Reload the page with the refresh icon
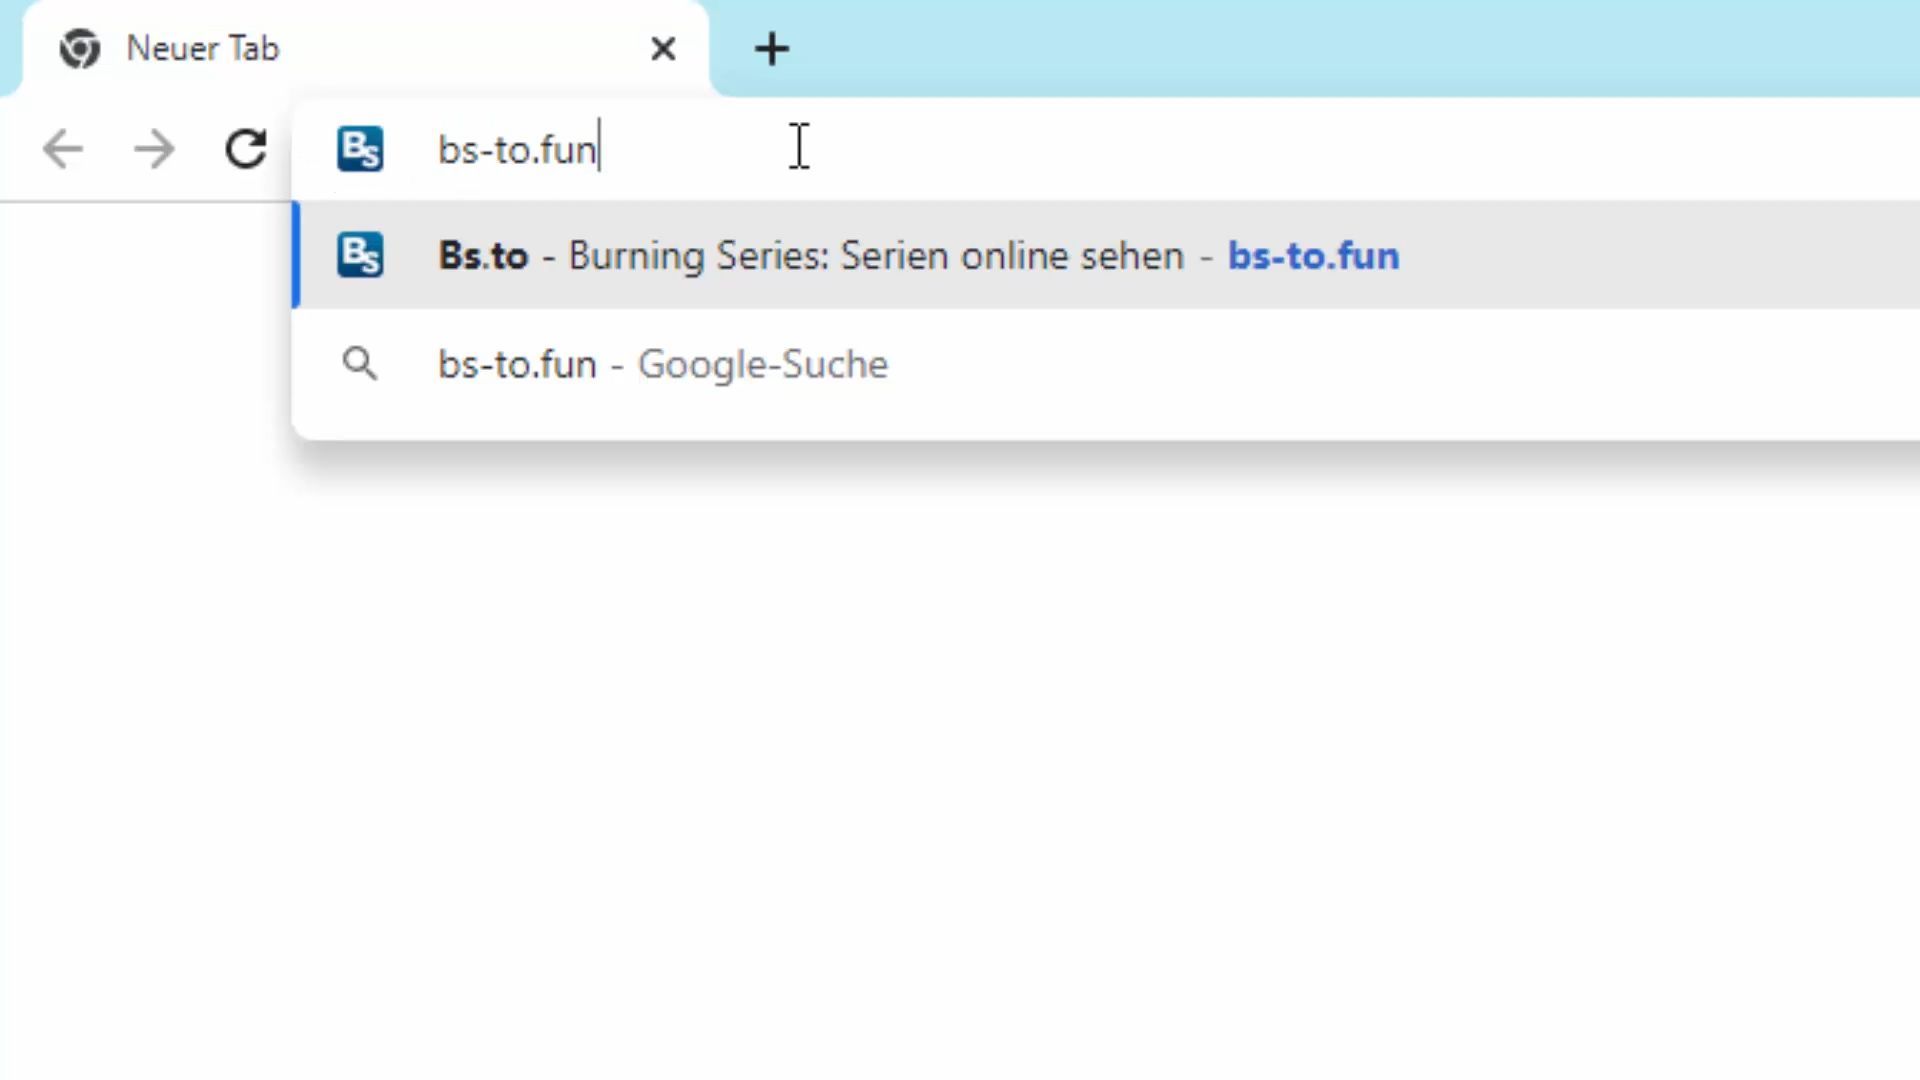The height and width of the screenshot is (1080, 1920). (246, 150)
